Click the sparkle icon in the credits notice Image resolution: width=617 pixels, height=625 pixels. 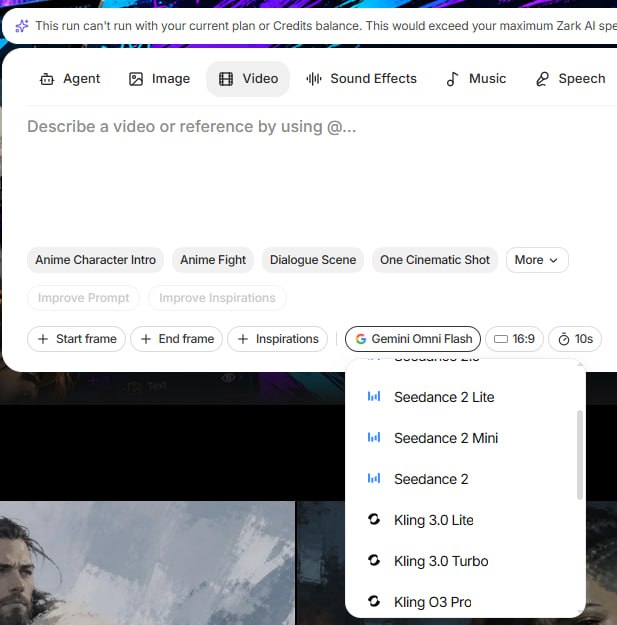22,26
